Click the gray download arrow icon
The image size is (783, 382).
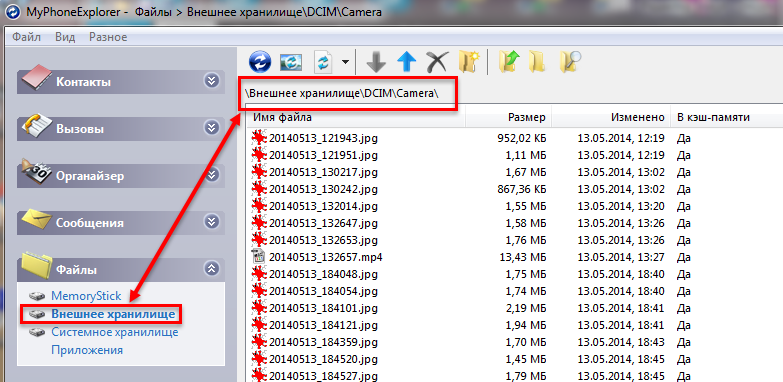tap(376, 62)
